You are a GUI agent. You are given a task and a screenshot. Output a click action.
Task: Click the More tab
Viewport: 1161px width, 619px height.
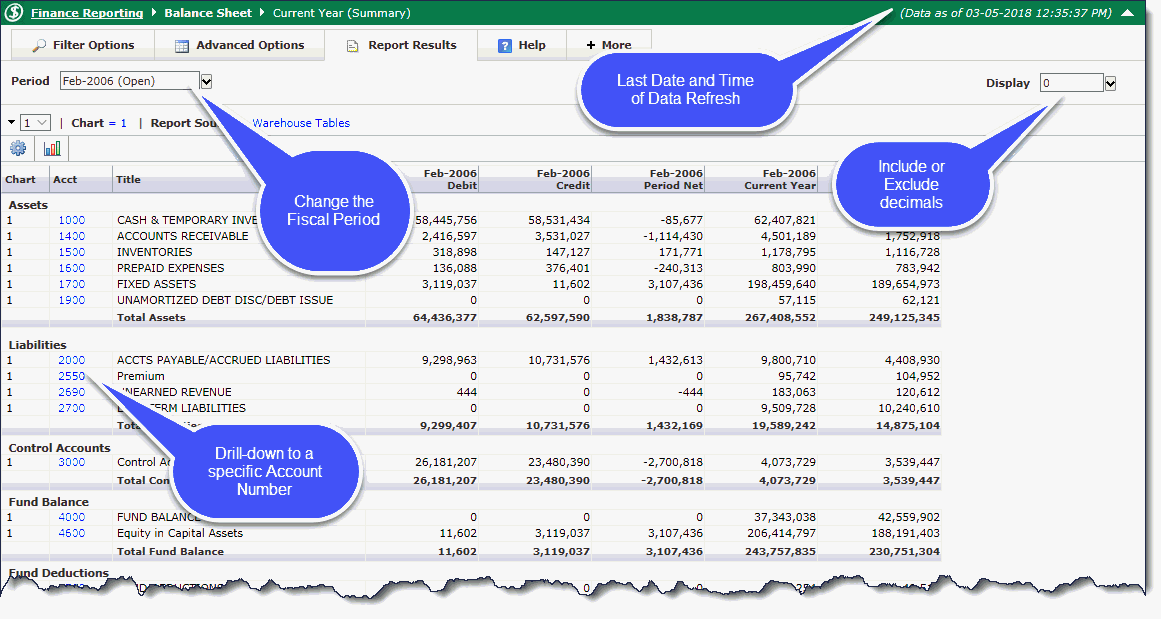pos(608,45)
